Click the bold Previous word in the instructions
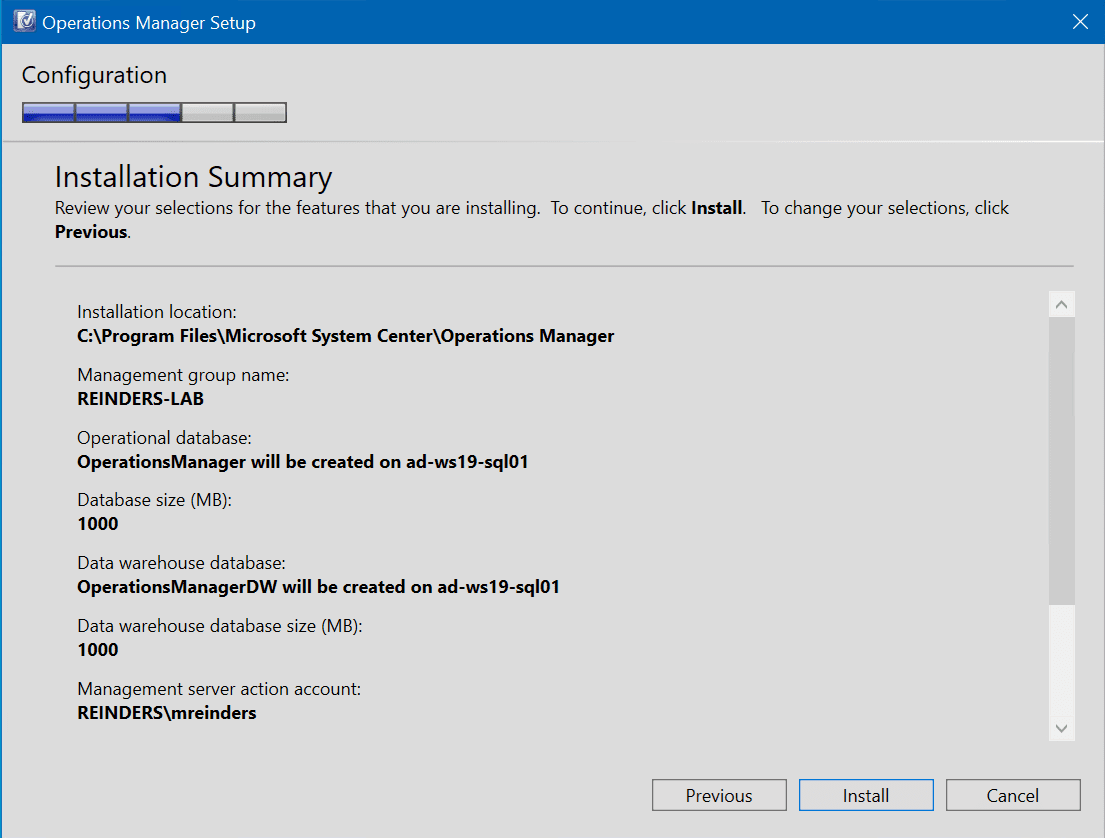 [90, 232]
